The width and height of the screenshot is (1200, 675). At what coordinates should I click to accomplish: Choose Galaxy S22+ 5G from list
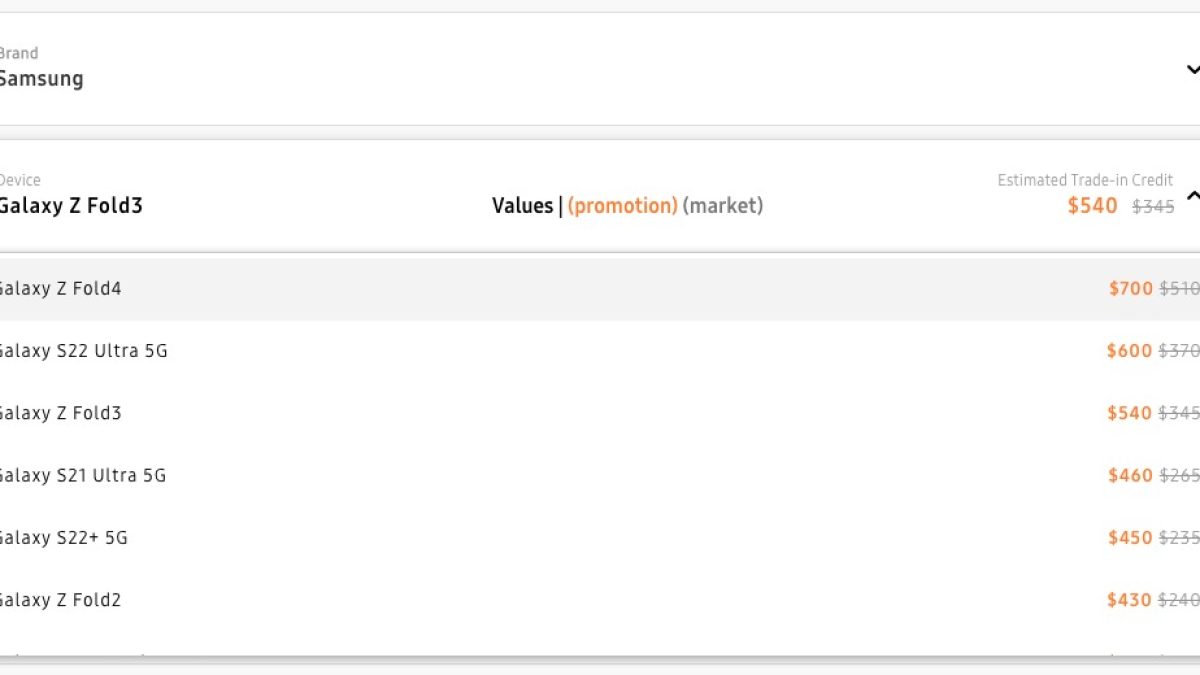click(63, 538)
